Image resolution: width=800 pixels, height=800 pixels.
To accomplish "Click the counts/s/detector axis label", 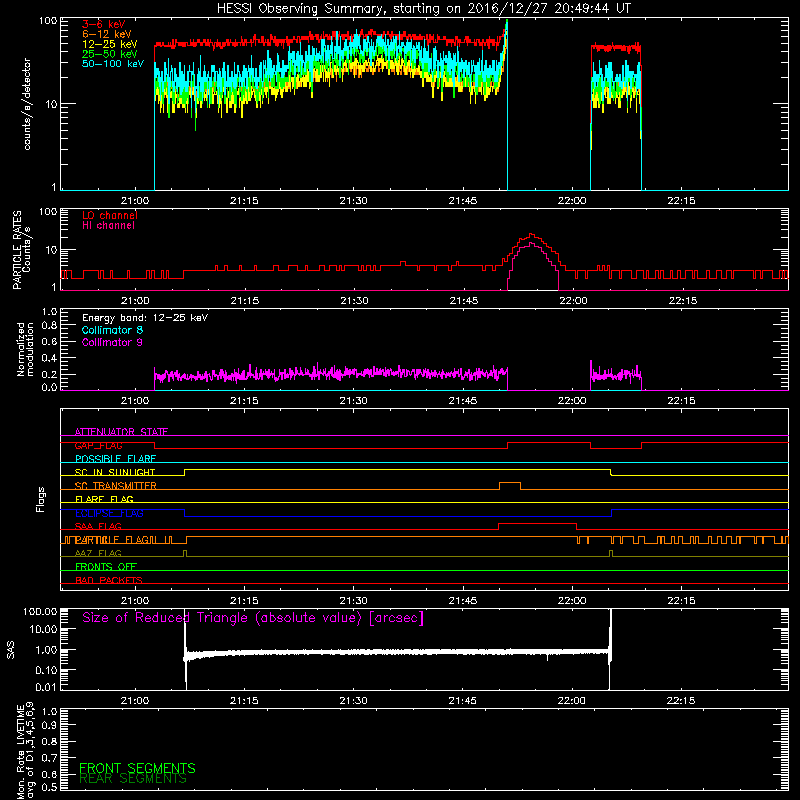I will tap(27, 104).
